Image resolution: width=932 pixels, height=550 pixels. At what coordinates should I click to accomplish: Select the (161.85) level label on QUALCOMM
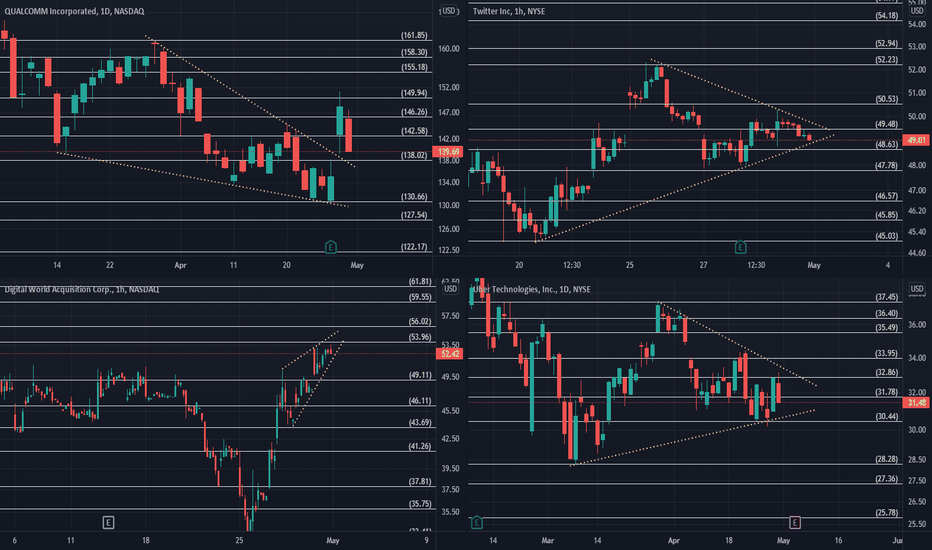click(414, 36)
